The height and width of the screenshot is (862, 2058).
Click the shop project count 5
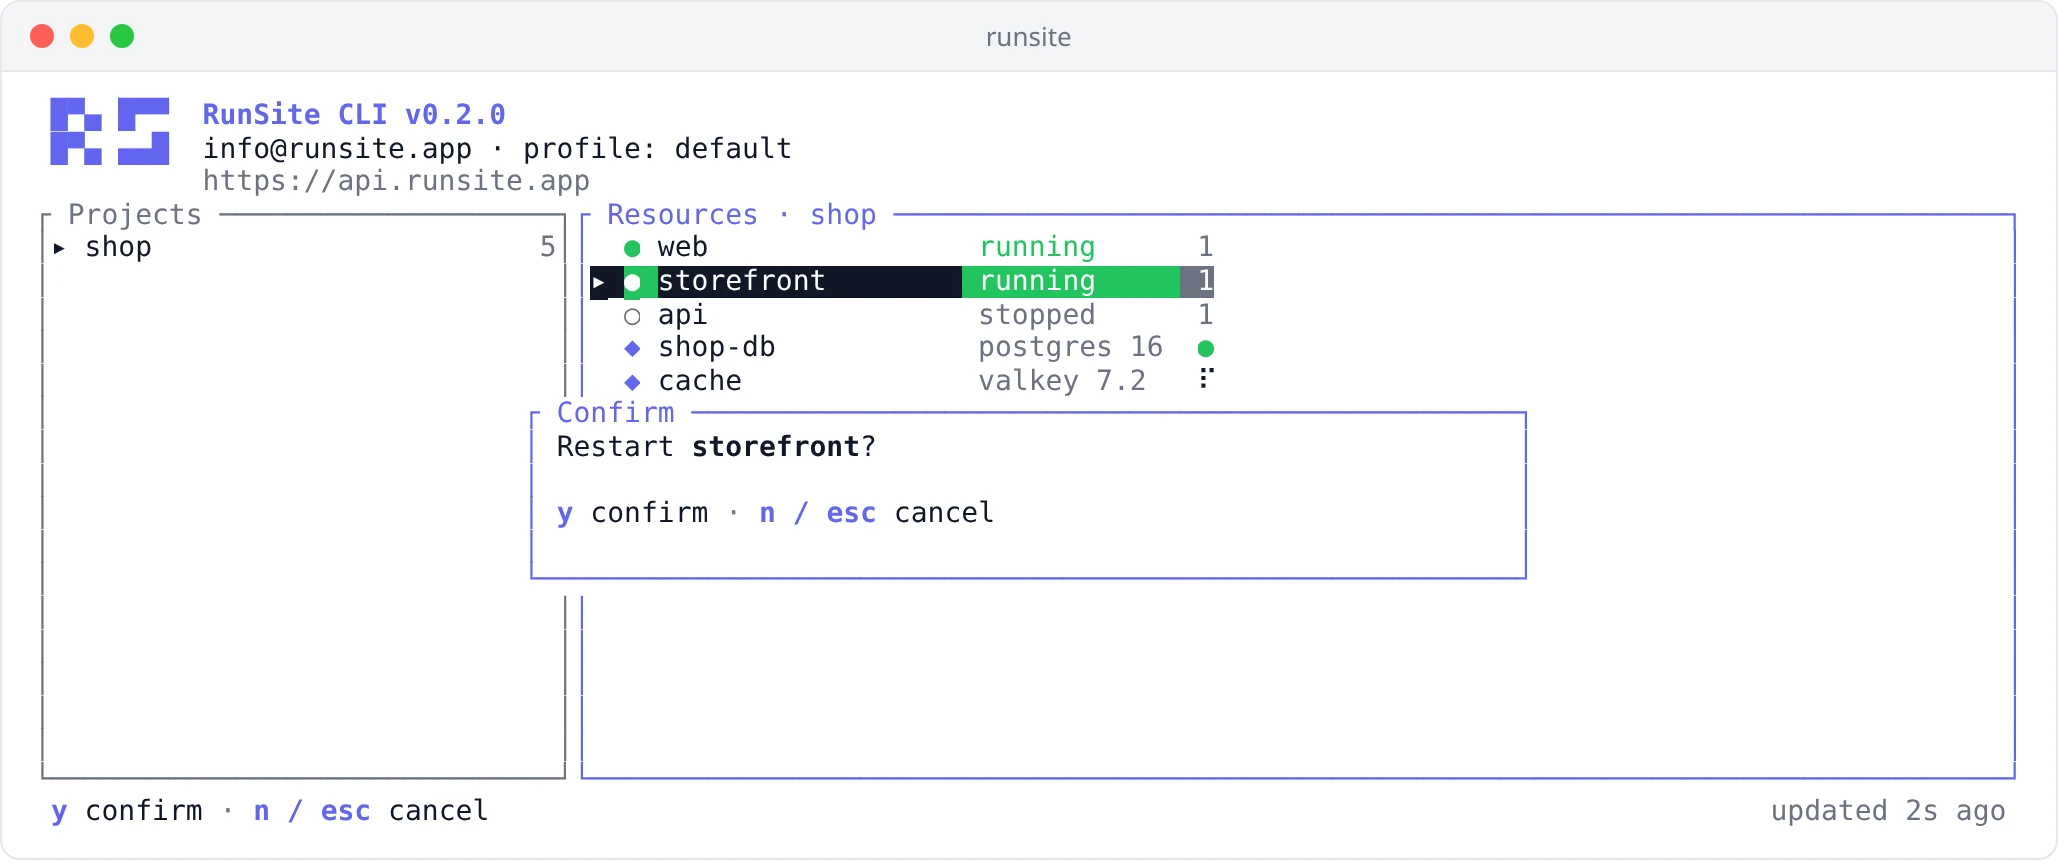547,247
